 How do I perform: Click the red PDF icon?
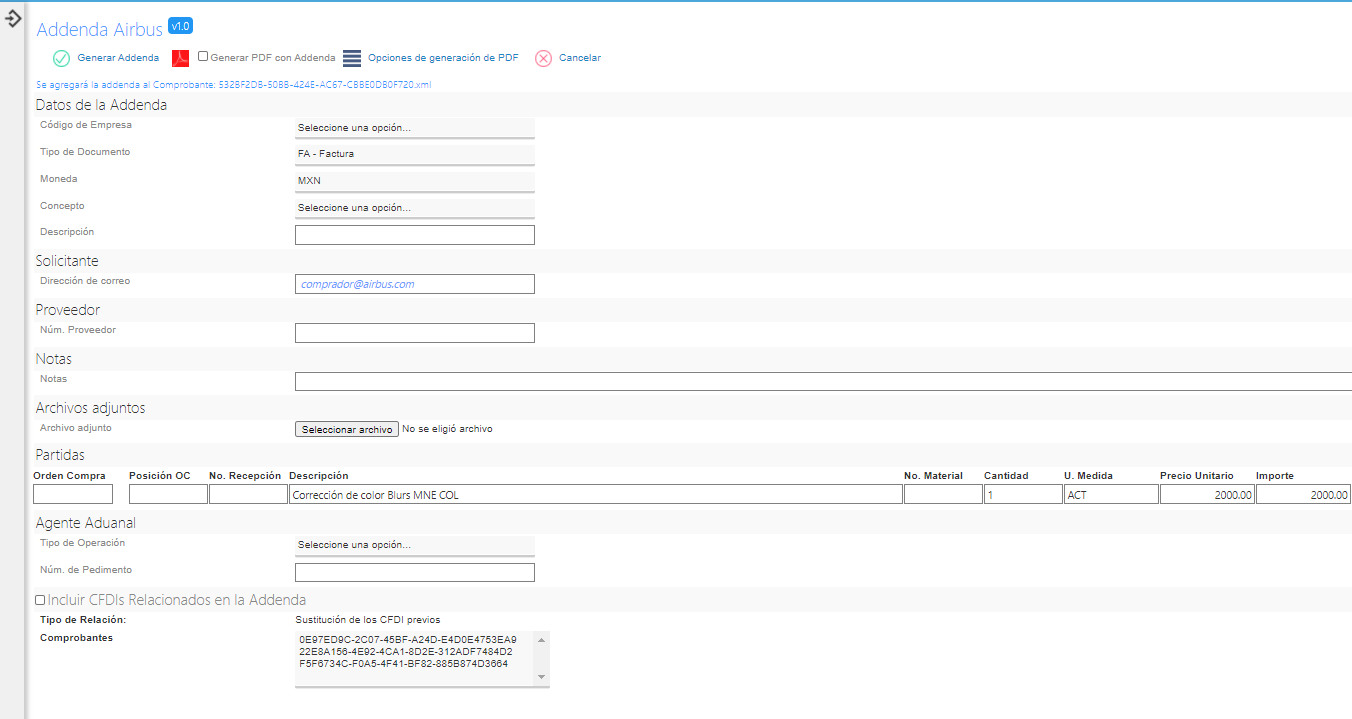tap(181, 58)
